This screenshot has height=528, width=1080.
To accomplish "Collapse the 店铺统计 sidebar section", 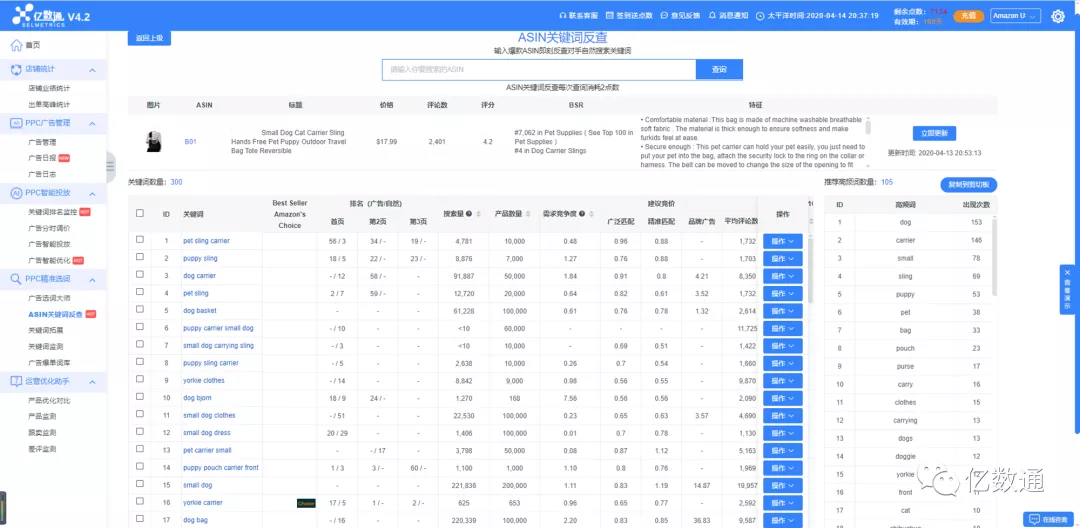I will point(92,70).
